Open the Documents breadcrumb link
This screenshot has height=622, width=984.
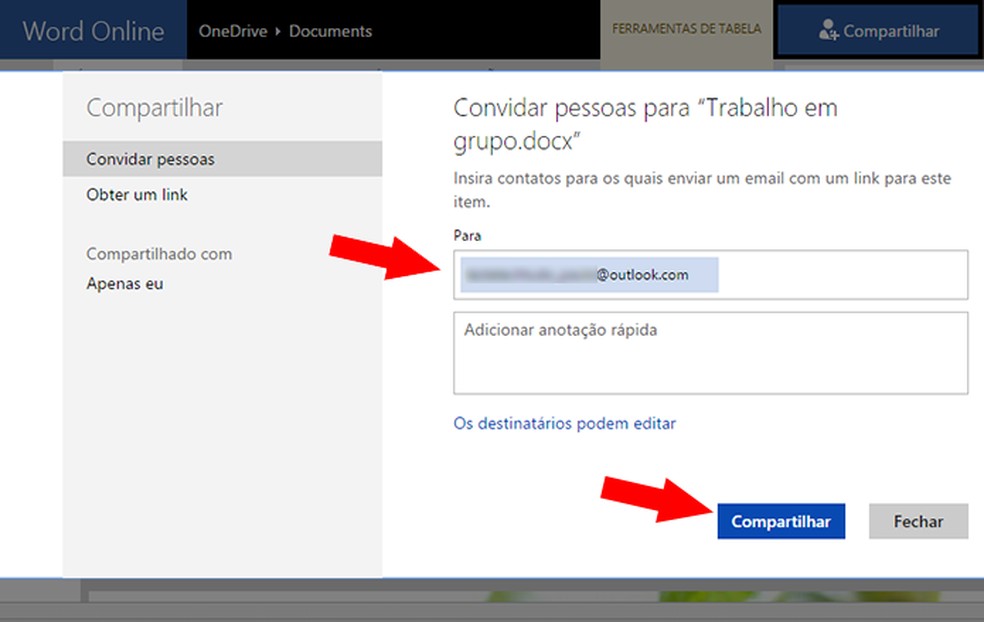click(x=330, y=31)
